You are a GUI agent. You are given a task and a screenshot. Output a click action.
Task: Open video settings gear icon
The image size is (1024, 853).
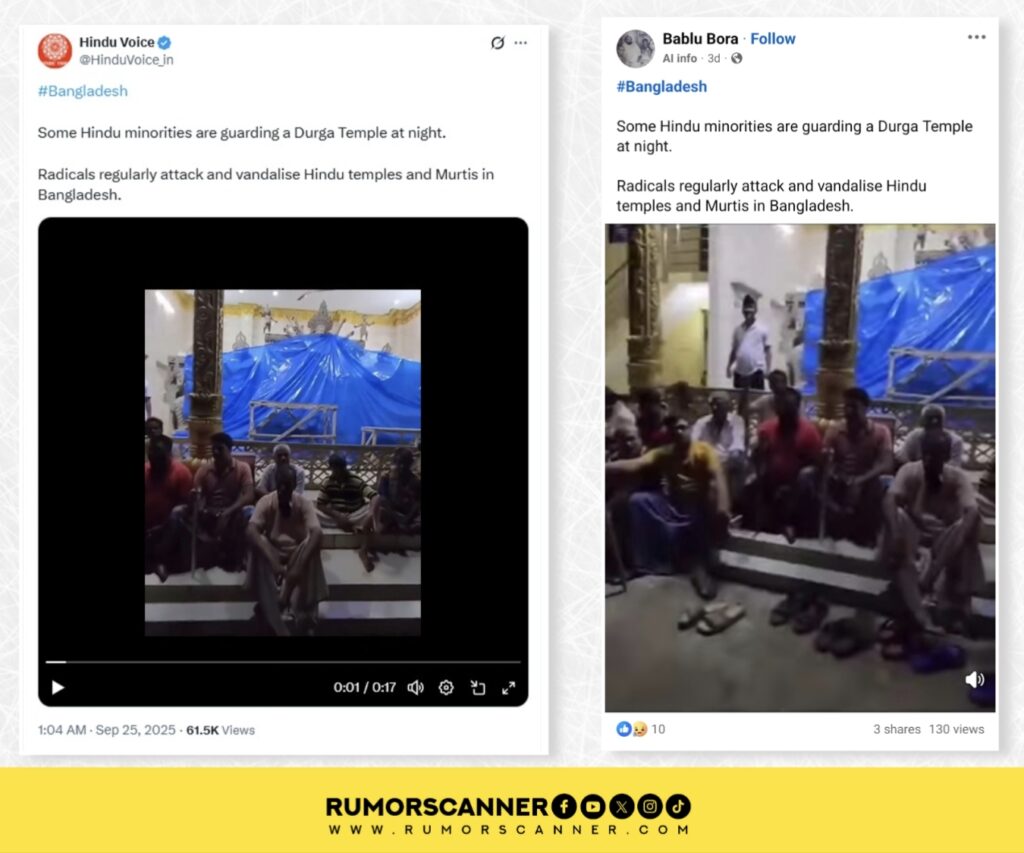click(x=446, y=688)
